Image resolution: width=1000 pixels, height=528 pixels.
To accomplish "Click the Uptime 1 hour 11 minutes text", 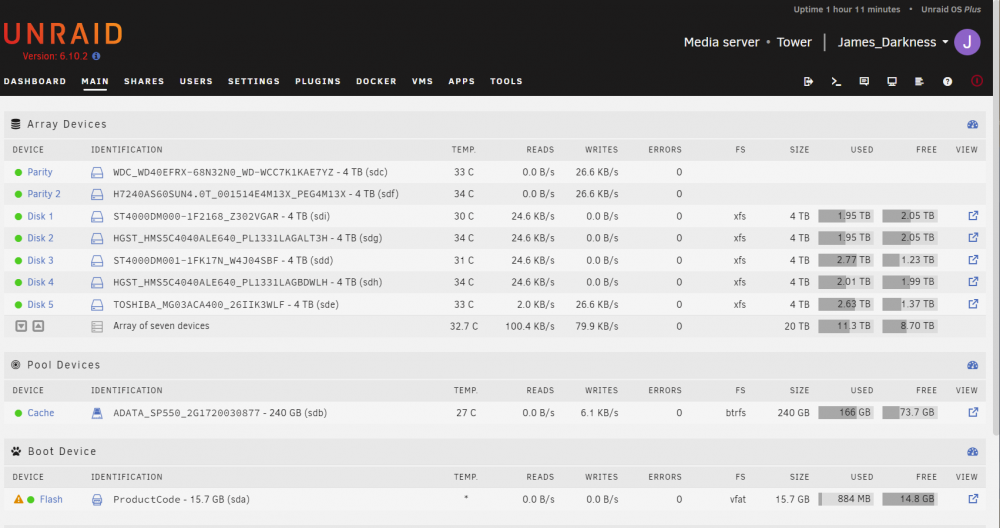I will click(846, 10).
